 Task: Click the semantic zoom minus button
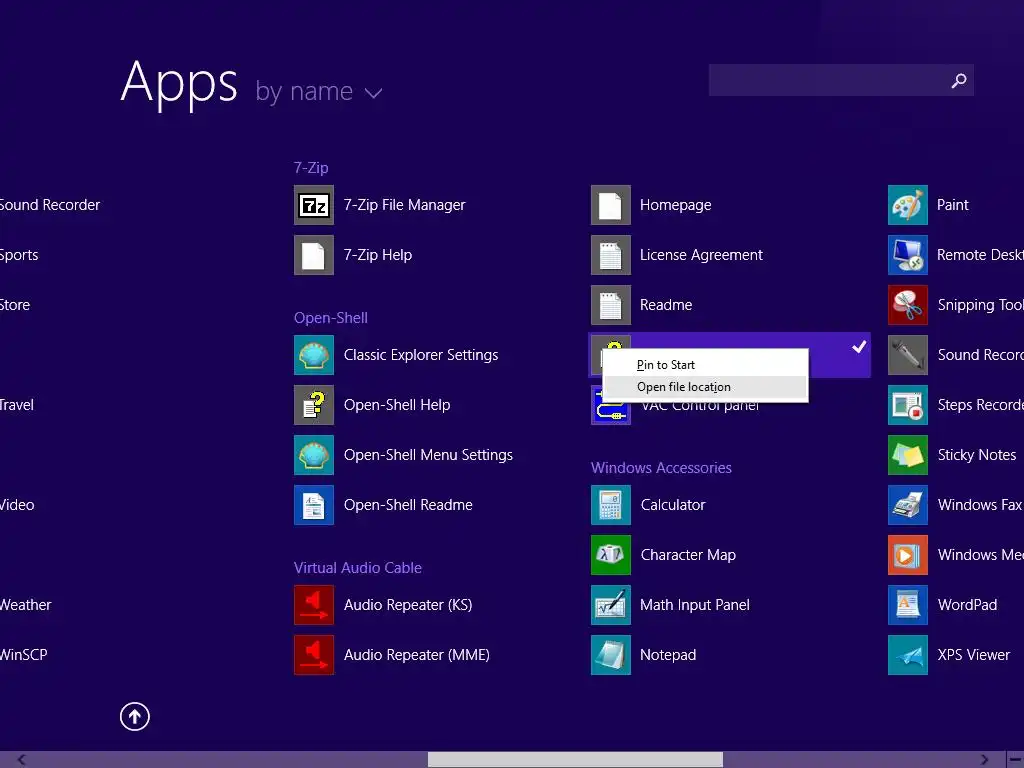click(1016, 760)
